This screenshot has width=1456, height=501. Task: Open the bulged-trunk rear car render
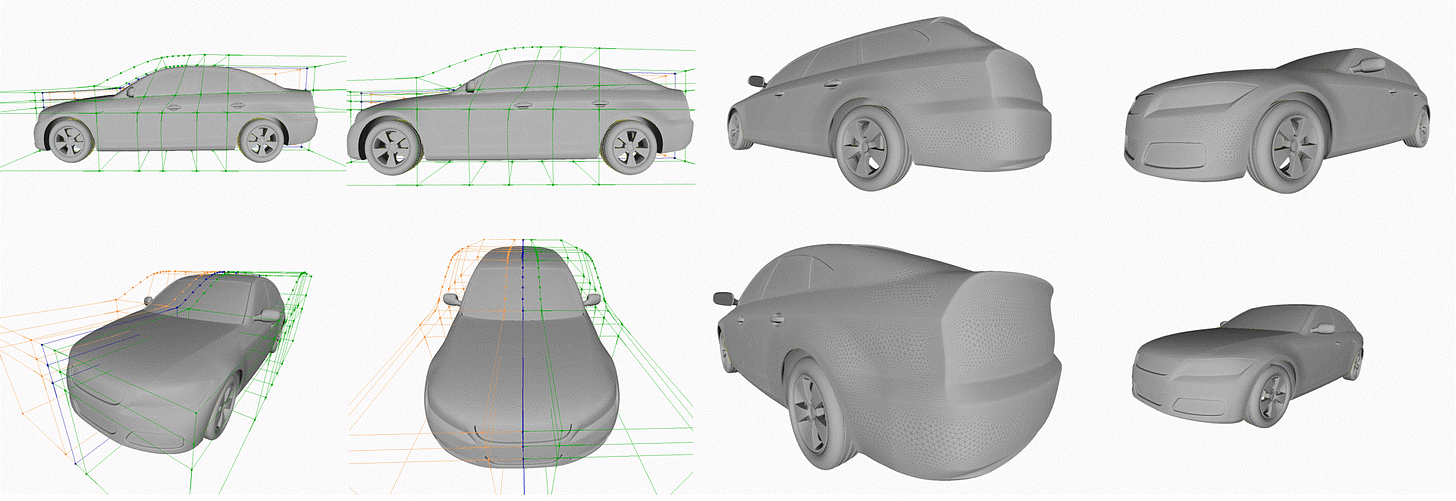[x=887, y=363]
